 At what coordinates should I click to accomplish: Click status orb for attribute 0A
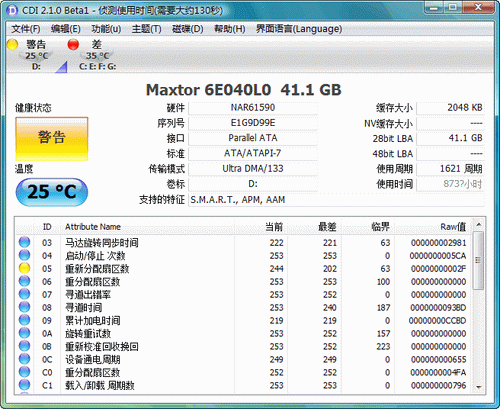24,333
